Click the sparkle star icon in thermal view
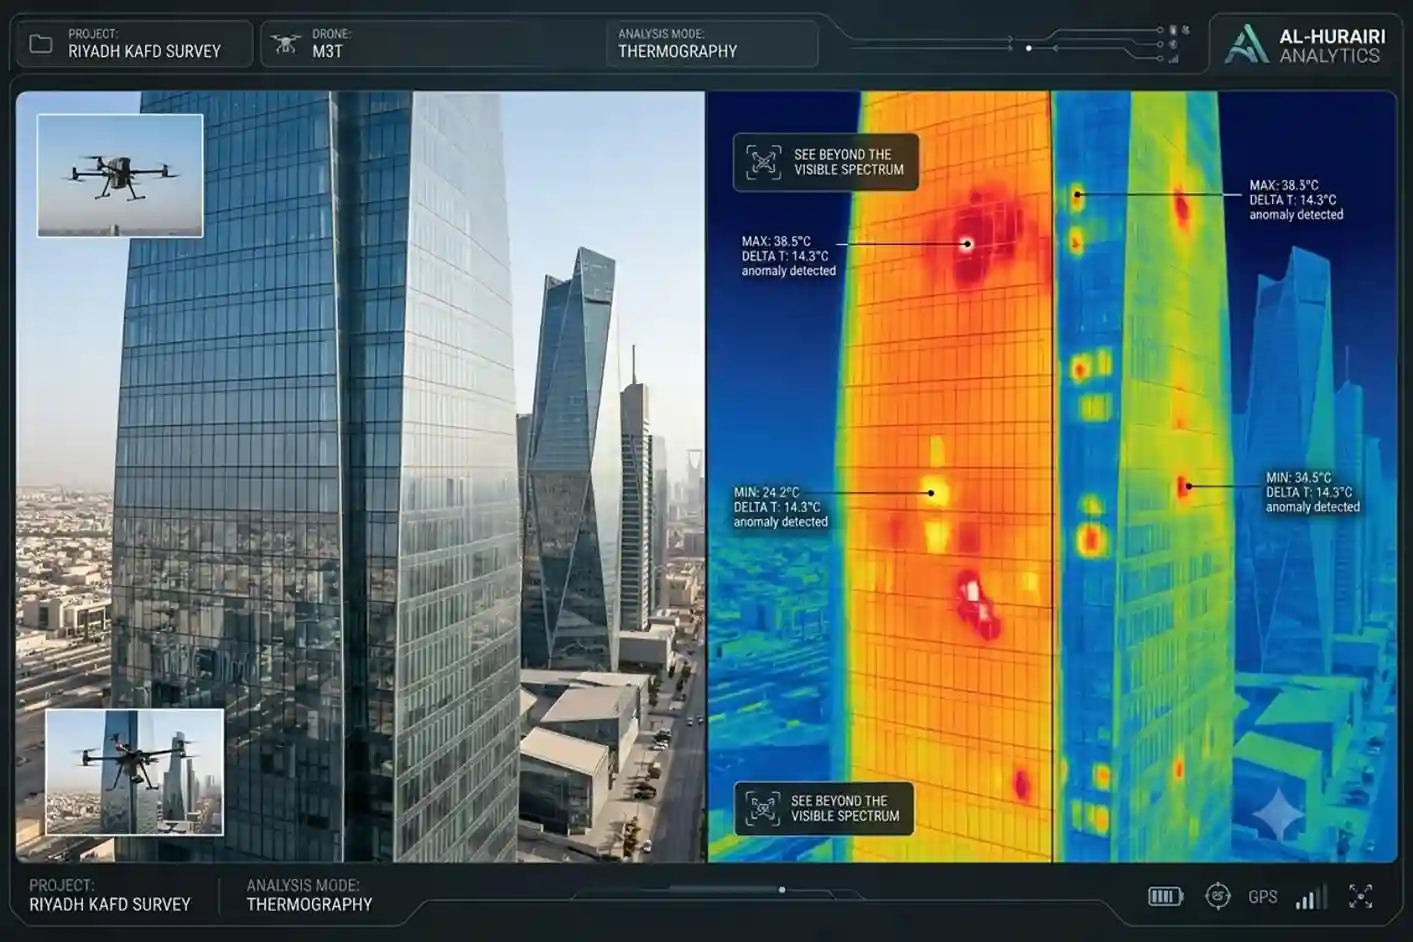1413x942 pixels. [1278, 812]
